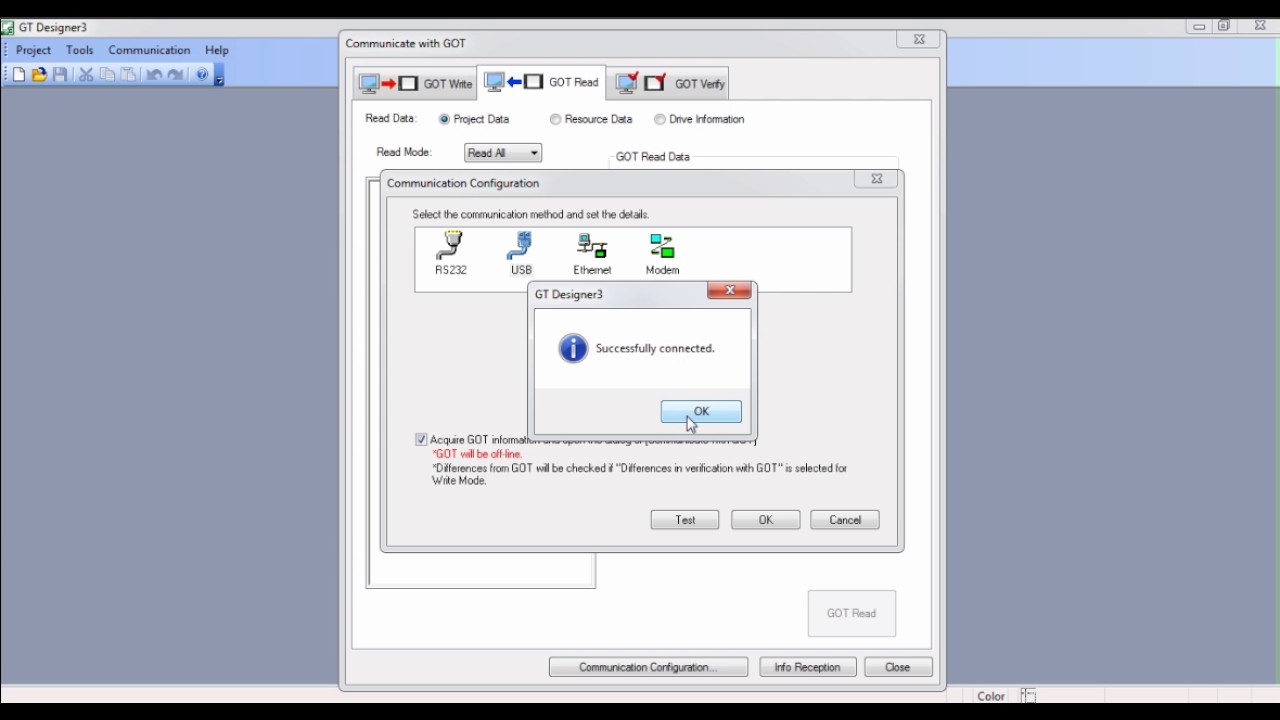Open the Read Mode dropdown

tap(503, 153)
